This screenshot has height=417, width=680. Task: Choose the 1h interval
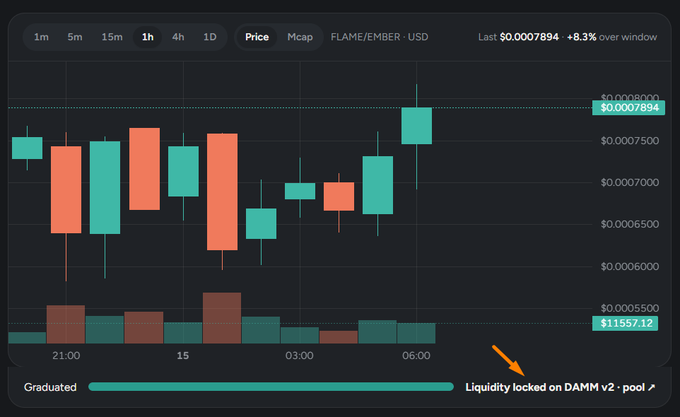tap(147, 37)
